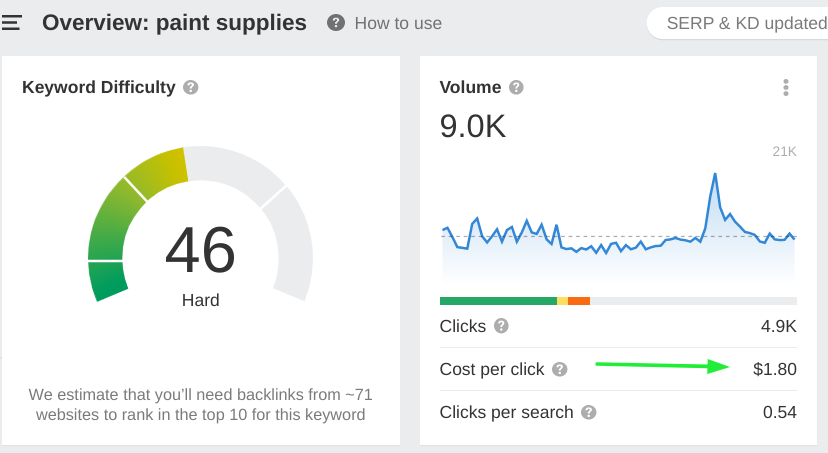The image size is (828, 453).
Task: Click the gray portion of the clicks bar
Action: (692, 300)
